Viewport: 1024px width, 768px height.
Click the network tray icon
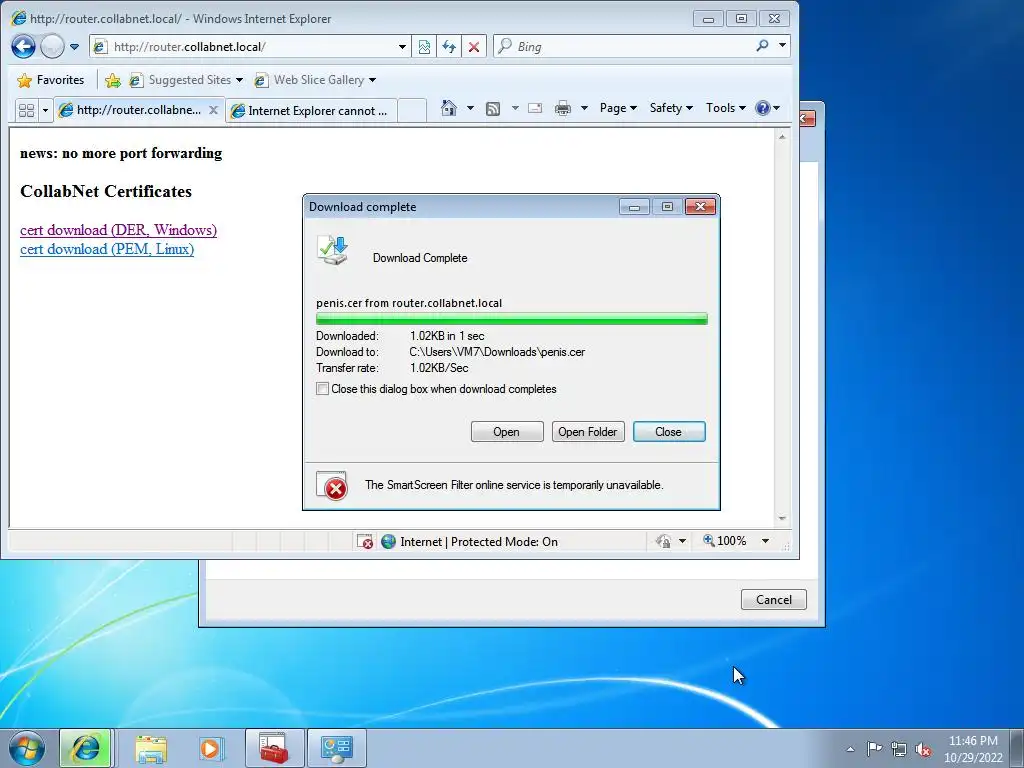899,749
